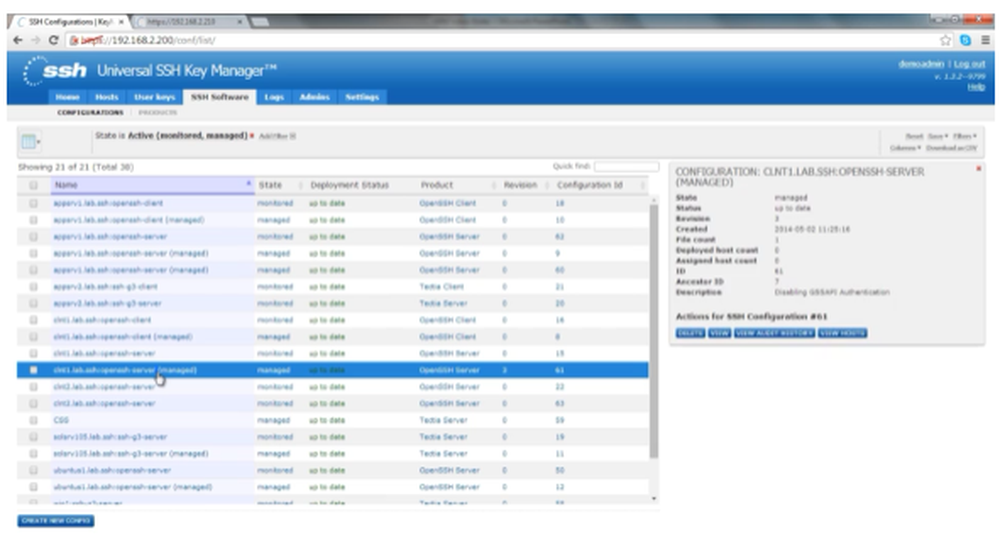1000x538 pixels.
Task: Open the Home tab
Action: click(67, 97)
